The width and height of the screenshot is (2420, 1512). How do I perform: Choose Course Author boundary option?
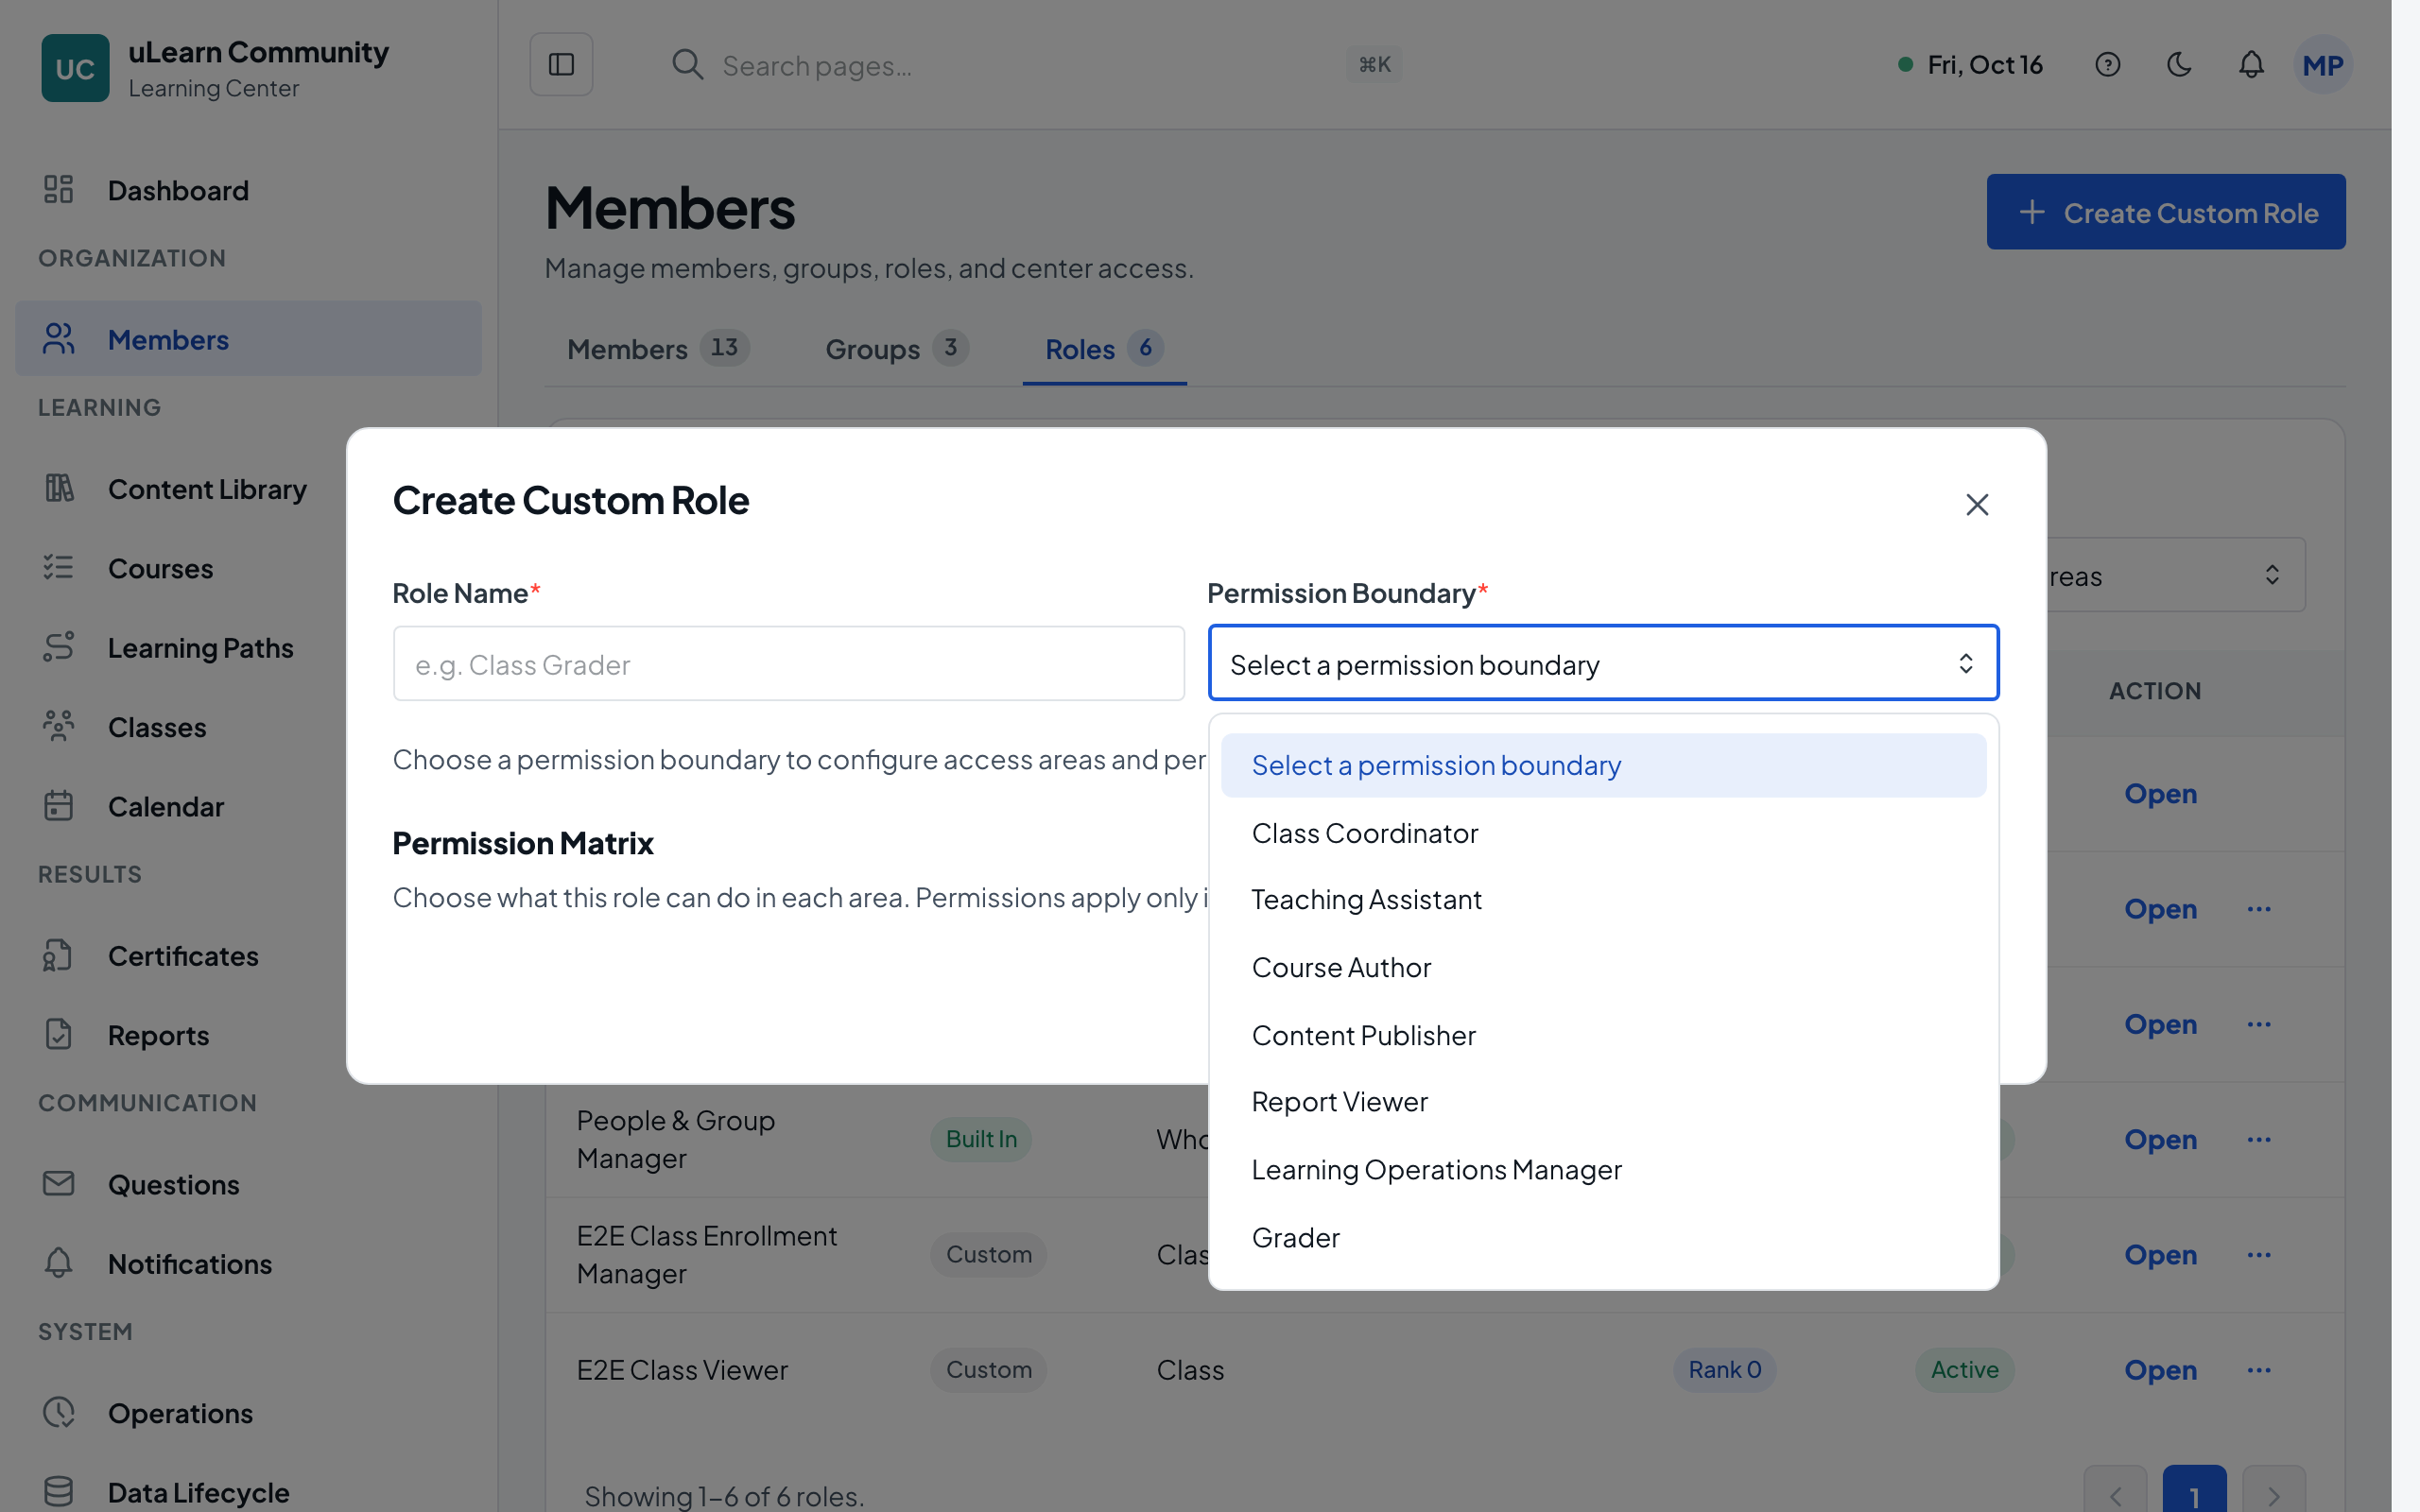1603,968
